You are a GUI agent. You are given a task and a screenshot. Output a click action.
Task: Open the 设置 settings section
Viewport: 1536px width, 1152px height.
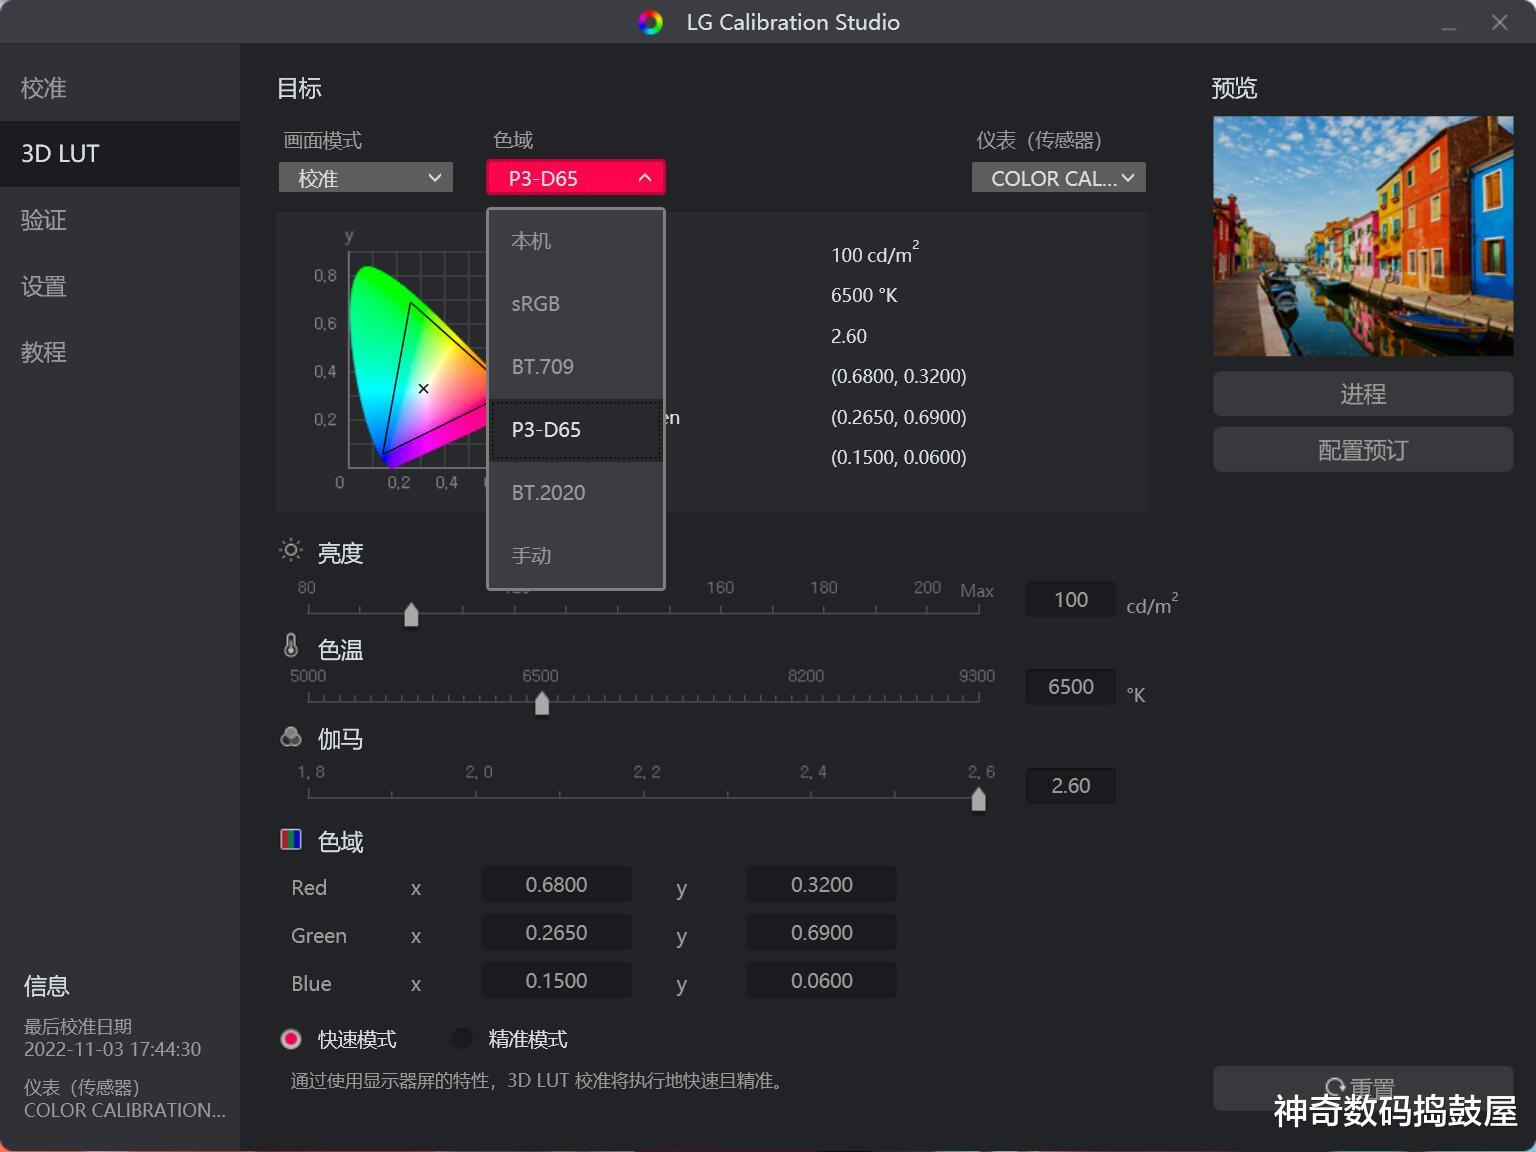44,286
